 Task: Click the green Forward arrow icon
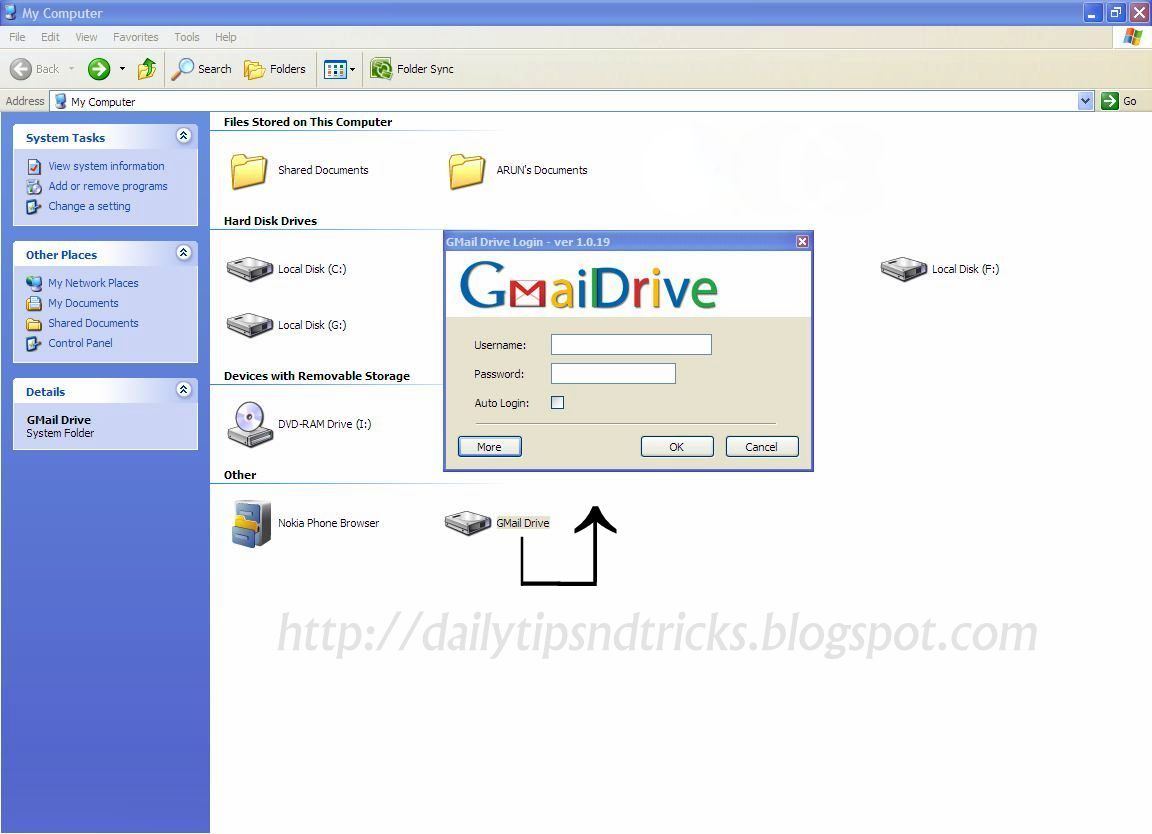98,69
